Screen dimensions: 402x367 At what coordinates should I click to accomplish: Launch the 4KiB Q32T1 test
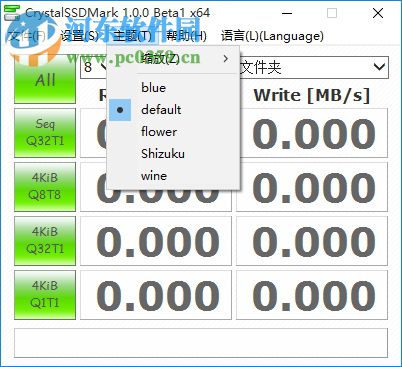[45, 241]
